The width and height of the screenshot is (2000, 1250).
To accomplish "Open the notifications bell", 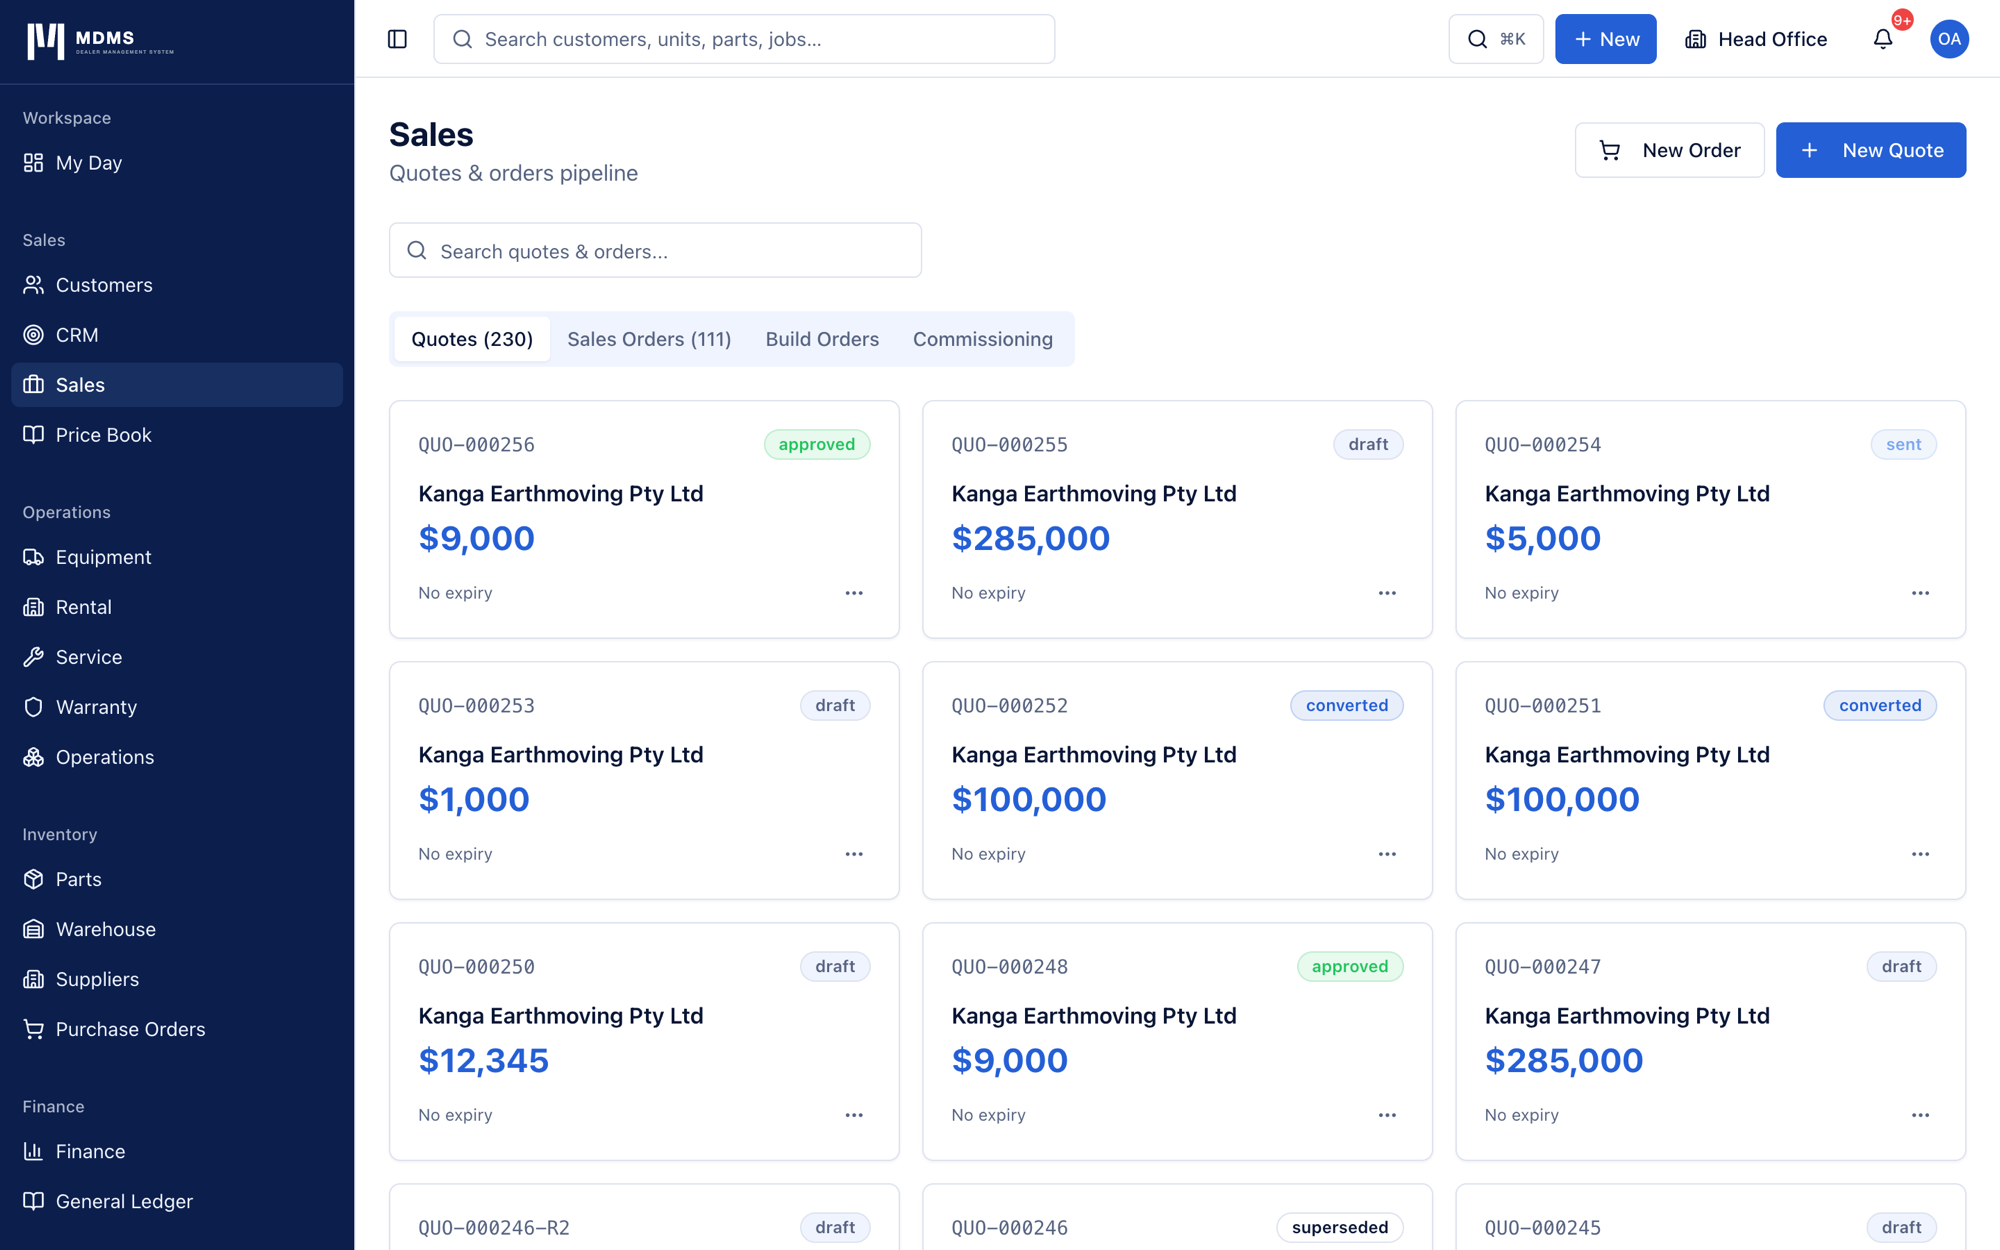I will click(x=1883, y=39).
